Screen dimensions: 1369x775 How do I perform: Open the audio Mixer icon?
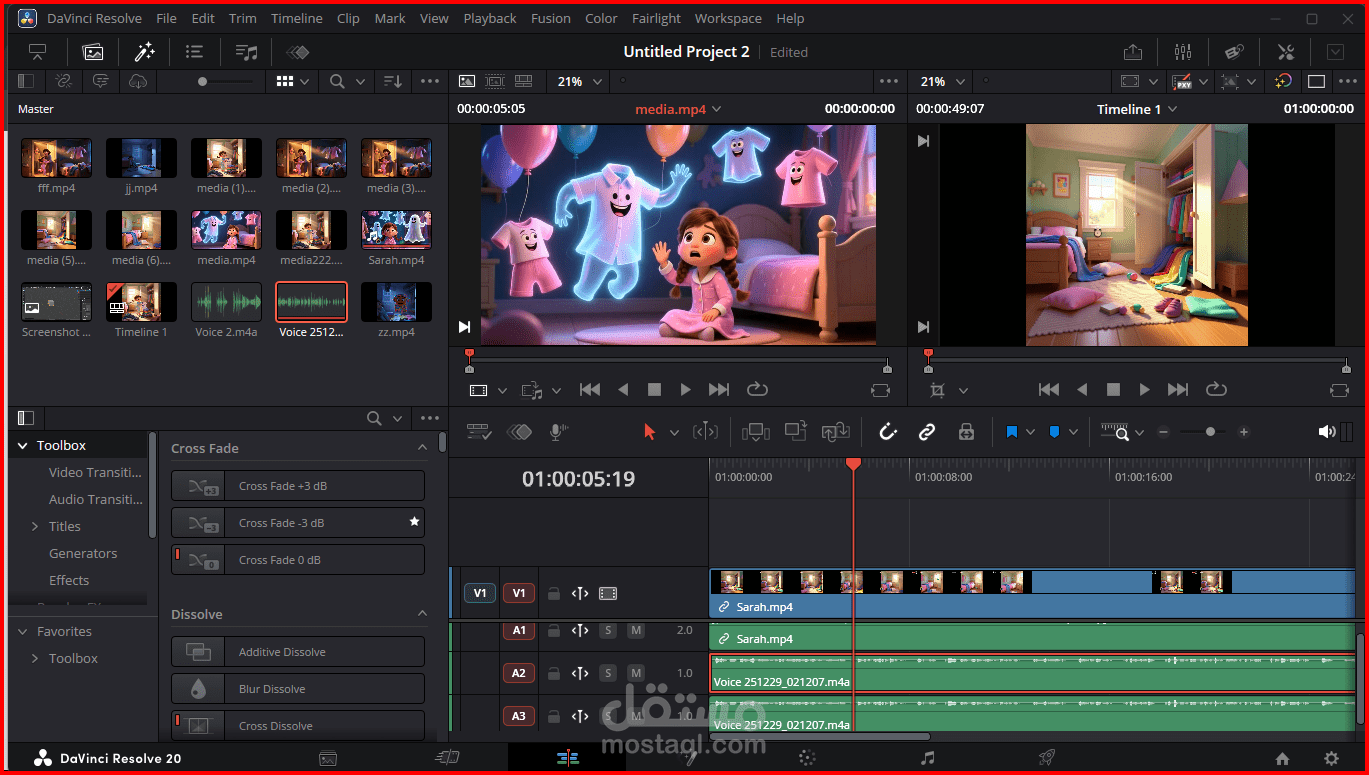point(1183,52)
